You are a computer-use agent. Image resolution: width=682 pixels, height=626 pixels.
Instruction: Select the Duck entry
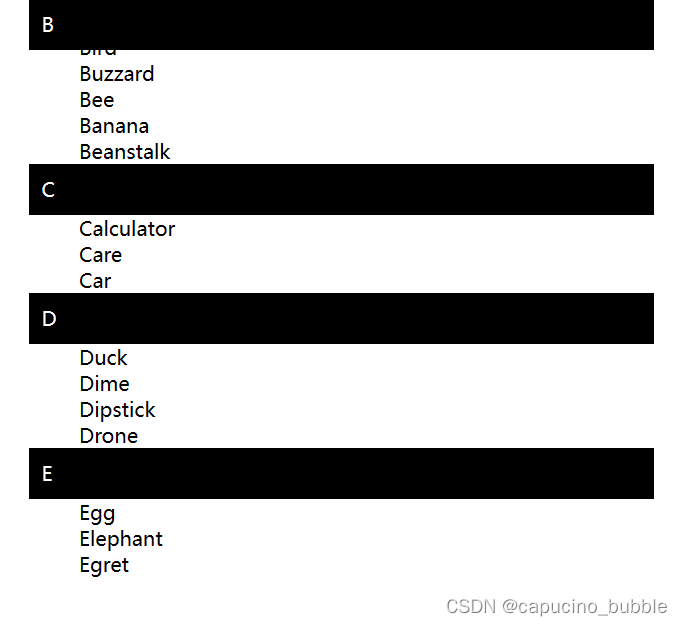click(x=104, y=358)
